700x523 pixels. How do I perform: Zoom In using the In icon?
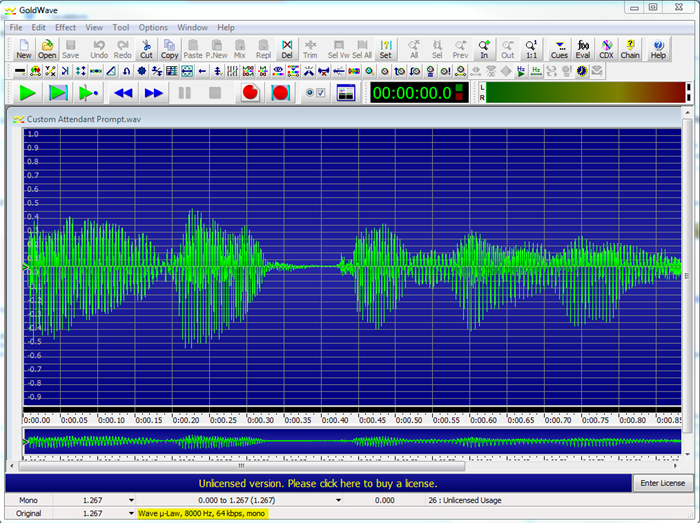(484, 49)
